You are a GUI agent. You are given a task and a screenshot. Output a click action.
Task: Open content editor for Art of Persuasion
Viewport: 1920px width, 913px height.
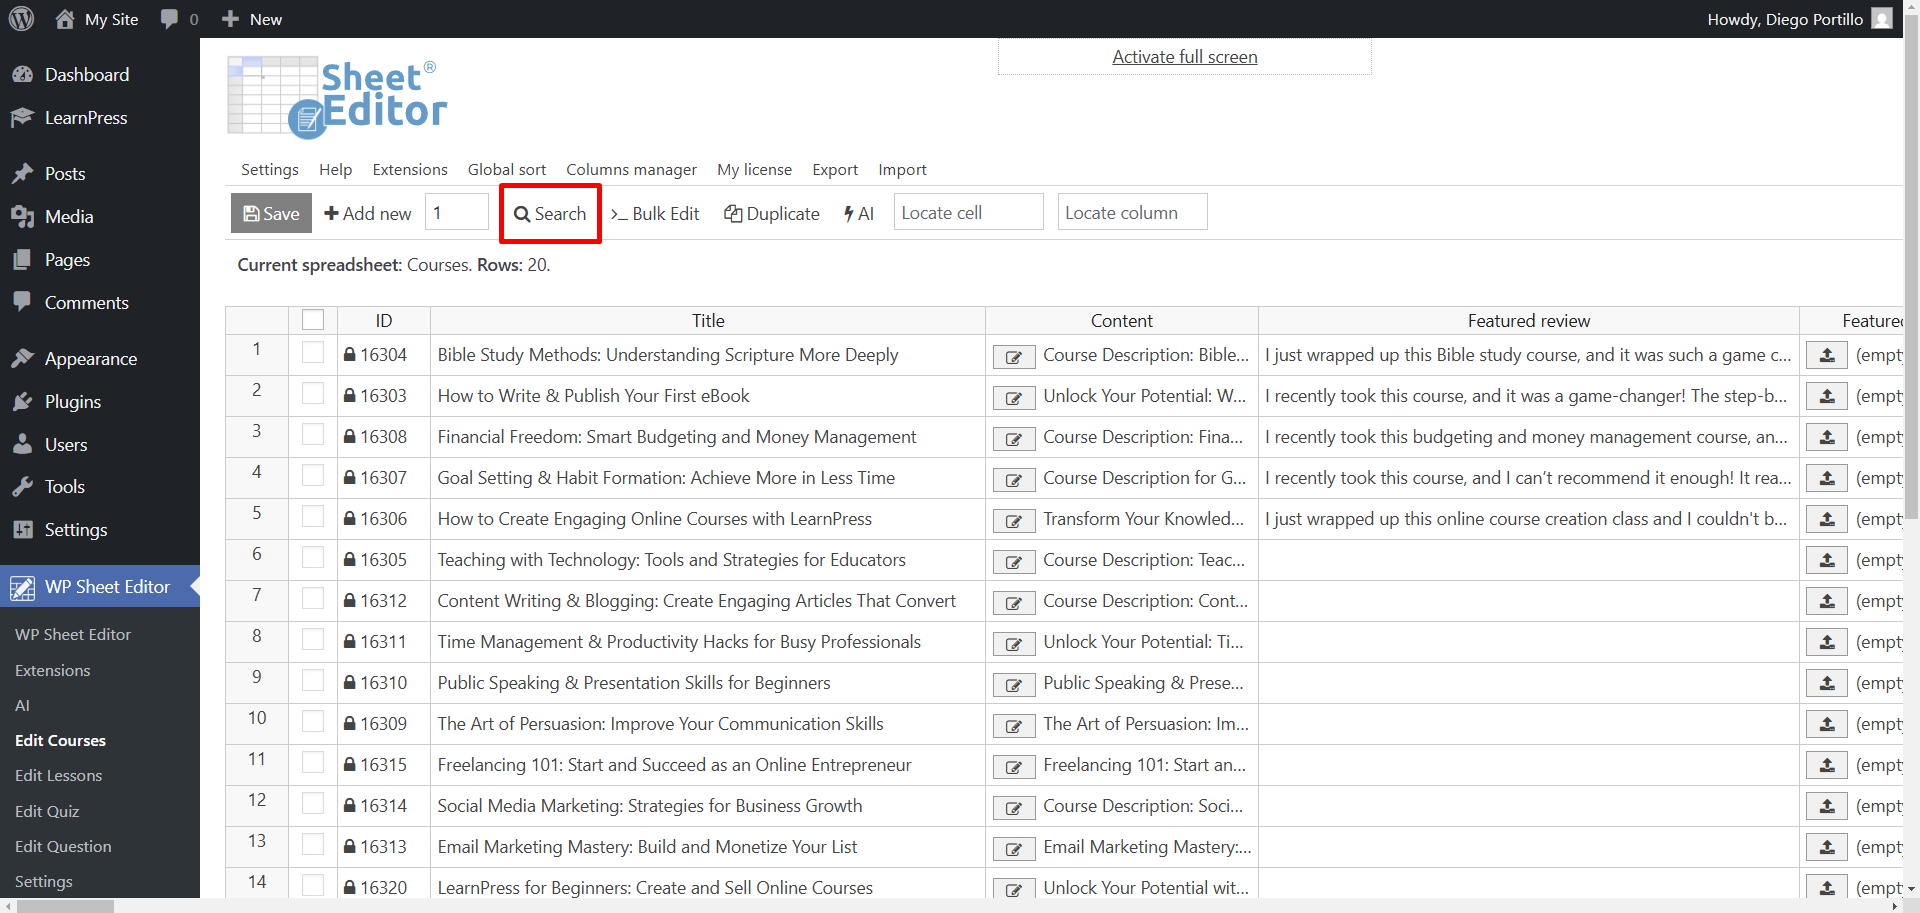pyautogui.click(x=1014, y=726)
